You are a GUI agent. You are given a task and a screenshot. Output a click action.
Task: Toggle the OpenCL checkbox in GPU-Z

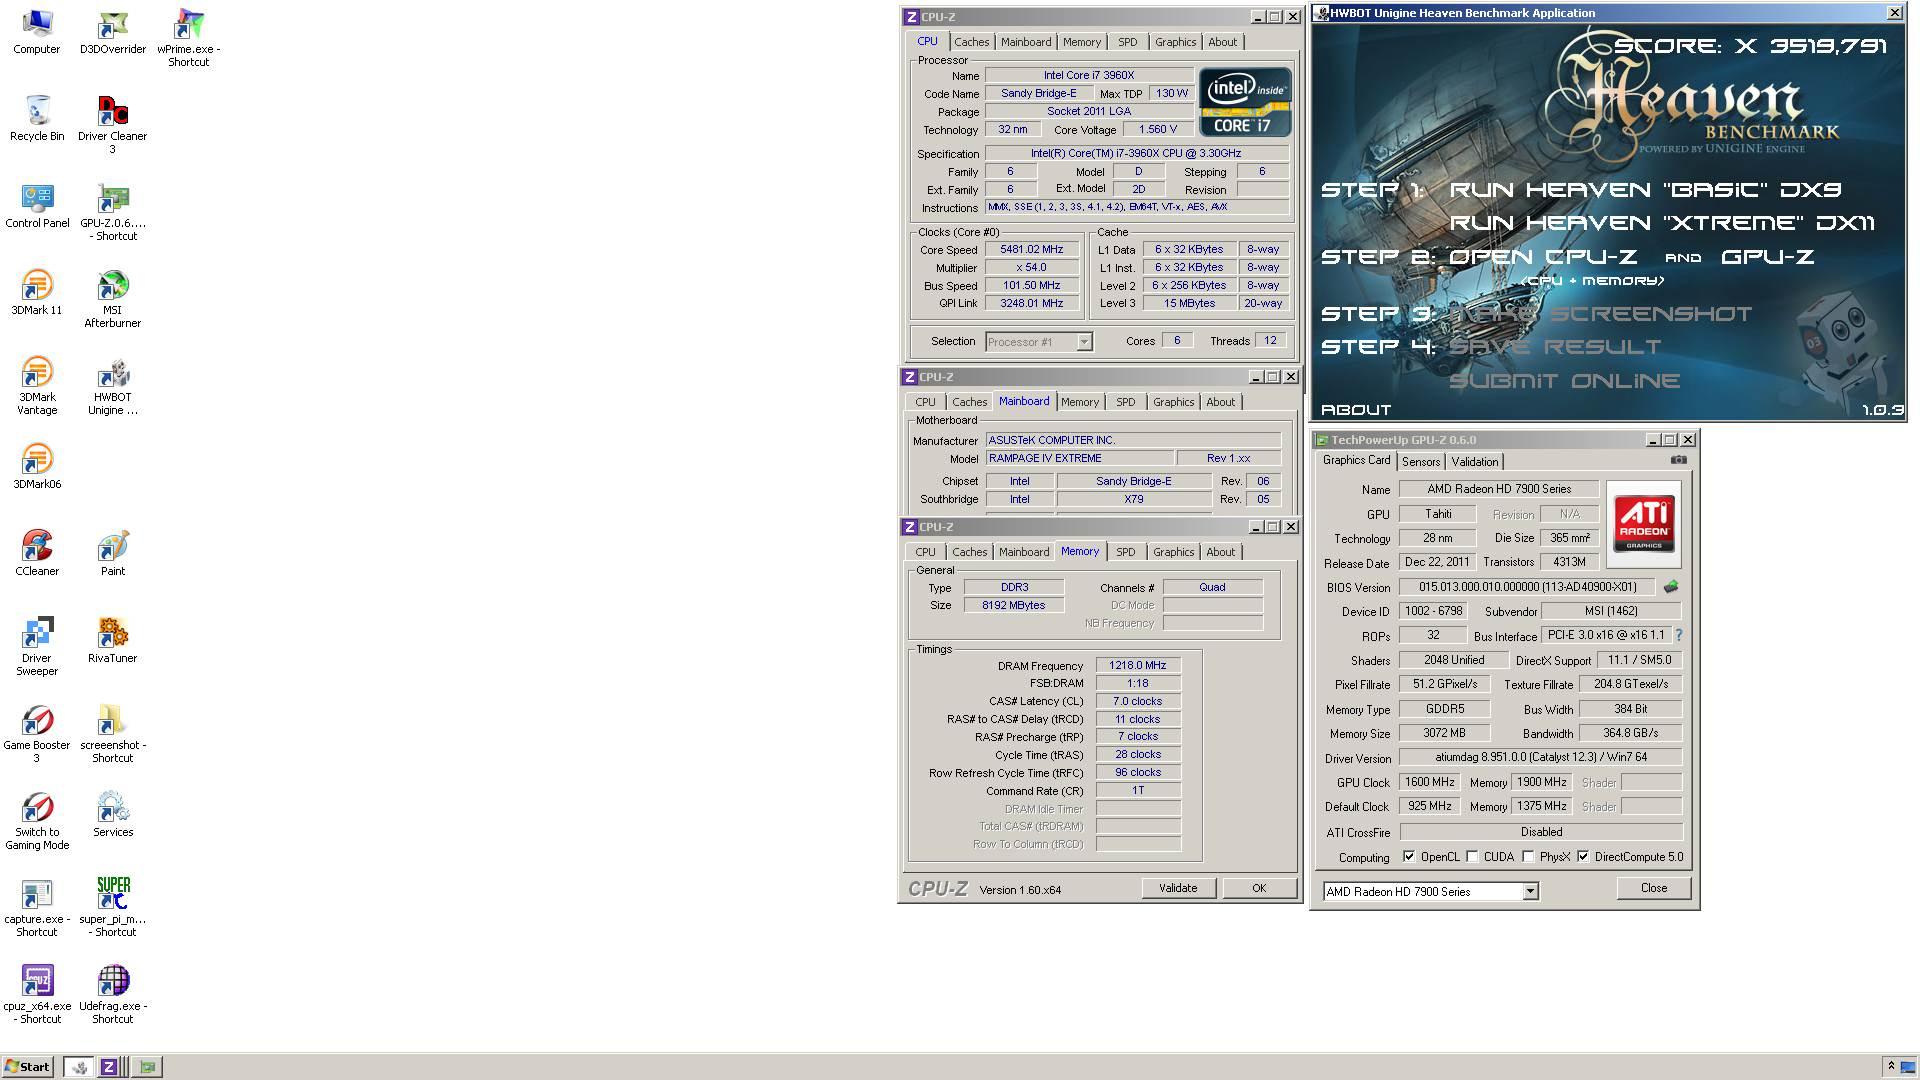1409,857
